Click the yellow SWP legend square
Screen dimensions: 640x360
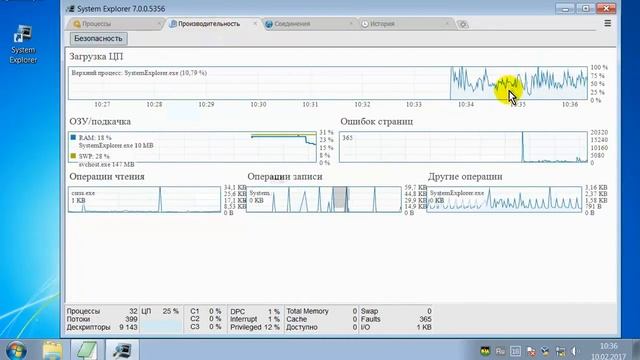[73, 156]
